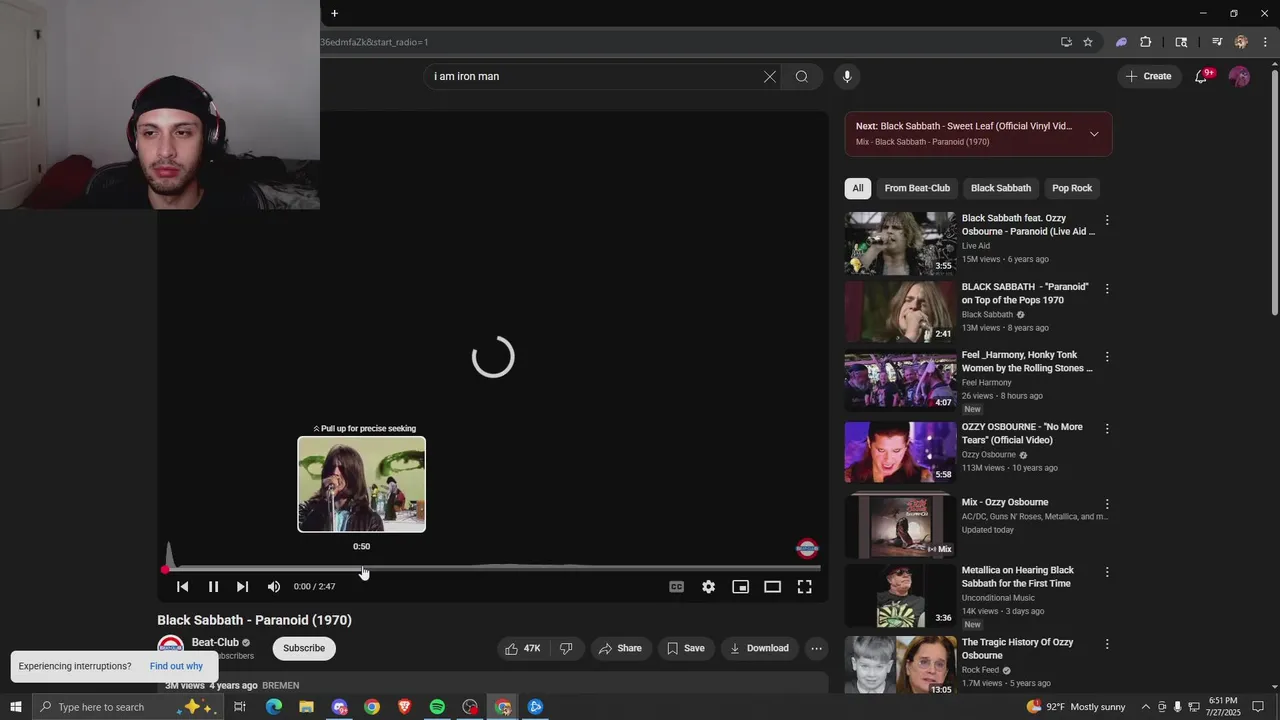Open options for Mix - Ozzy Osbourne

[x=1106, y=504]
